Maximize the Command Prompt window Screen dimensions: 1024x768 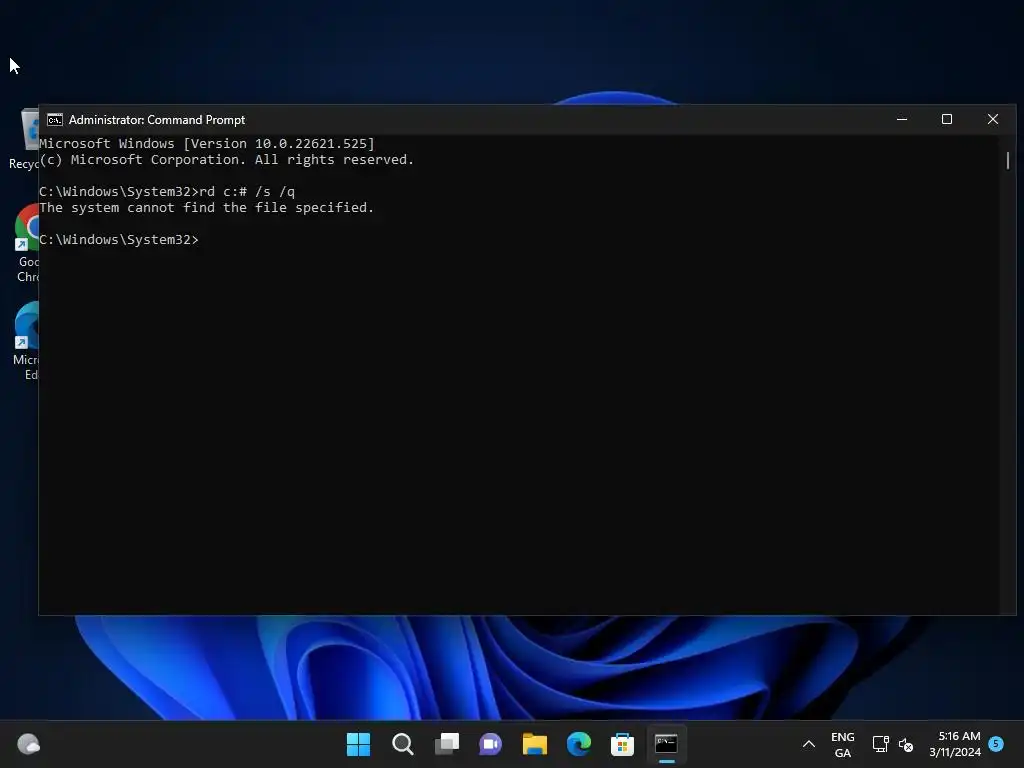[947, 120]
